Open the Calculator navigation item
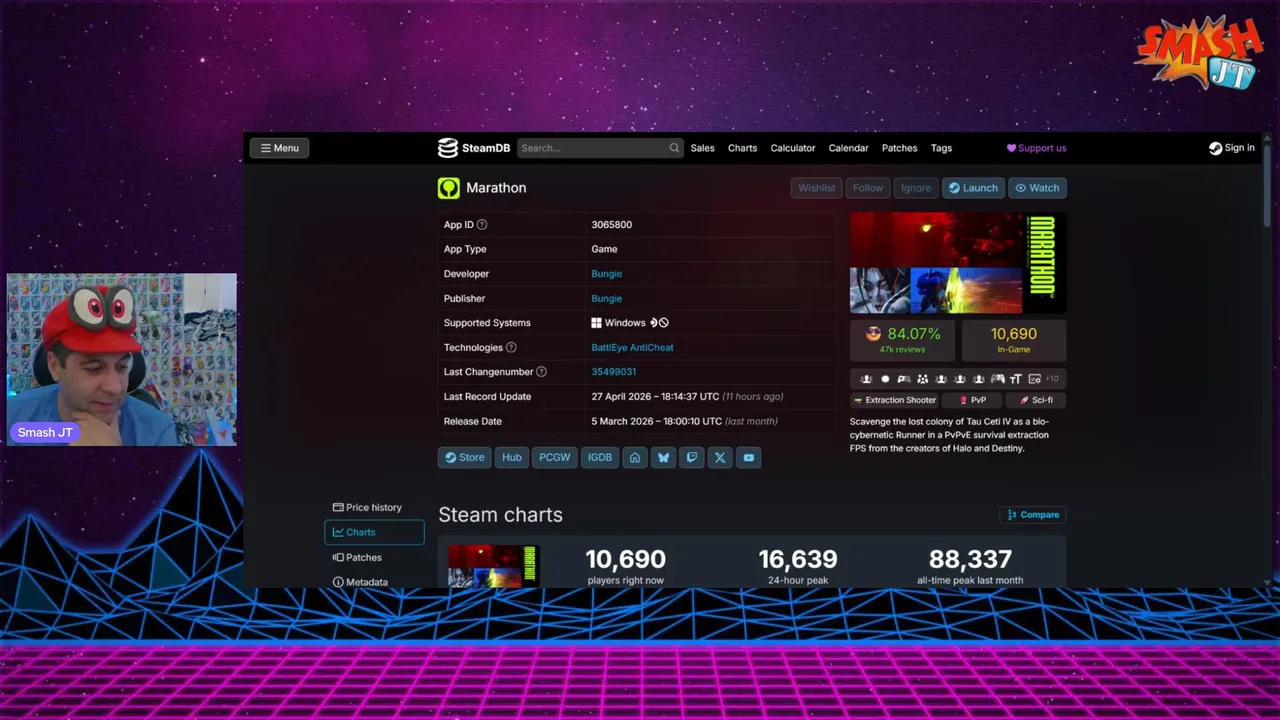1280x720 pixels. pyautogui.click(x=792, y=148)
